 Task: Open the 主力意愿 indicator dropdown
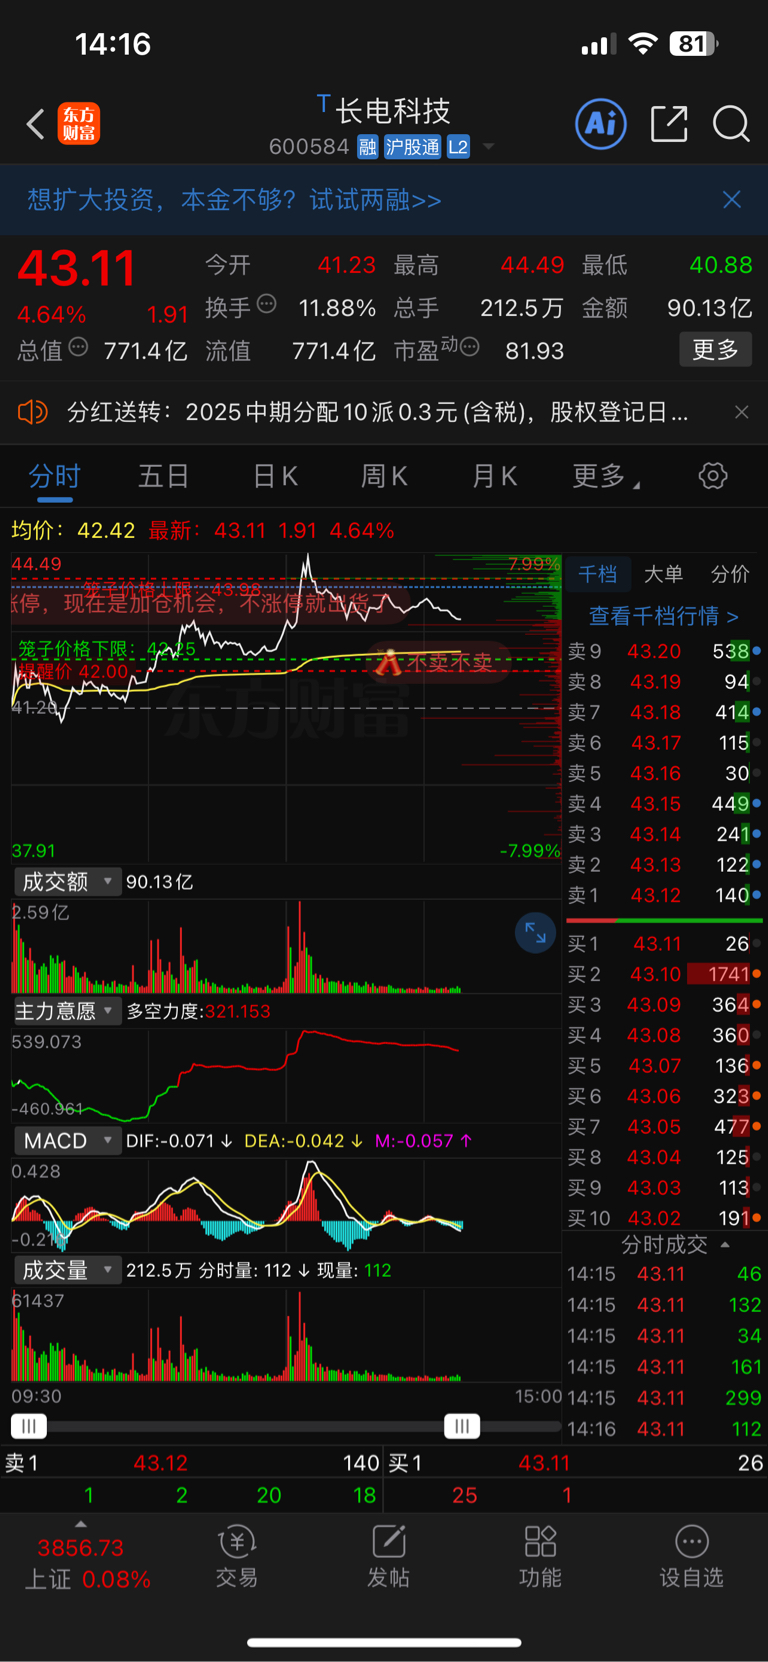(67, 1011)
